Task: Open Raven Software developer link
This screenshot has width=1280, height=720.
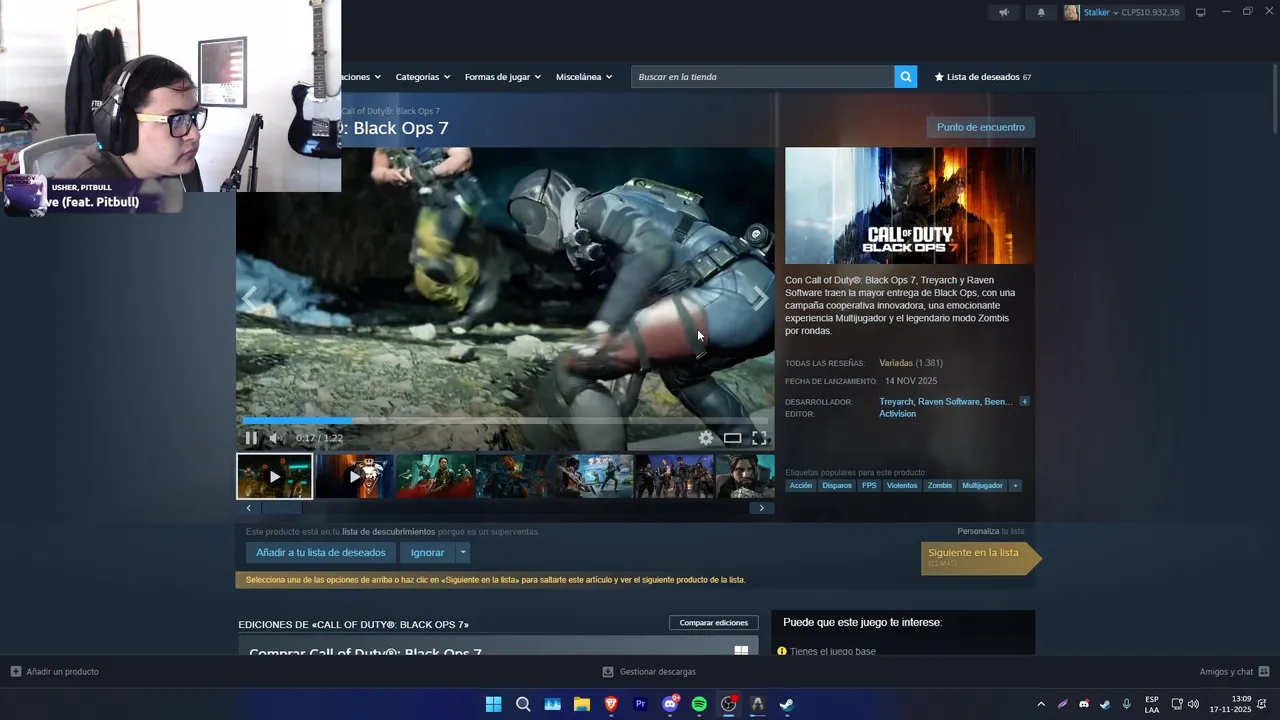Action: (949, 402)
